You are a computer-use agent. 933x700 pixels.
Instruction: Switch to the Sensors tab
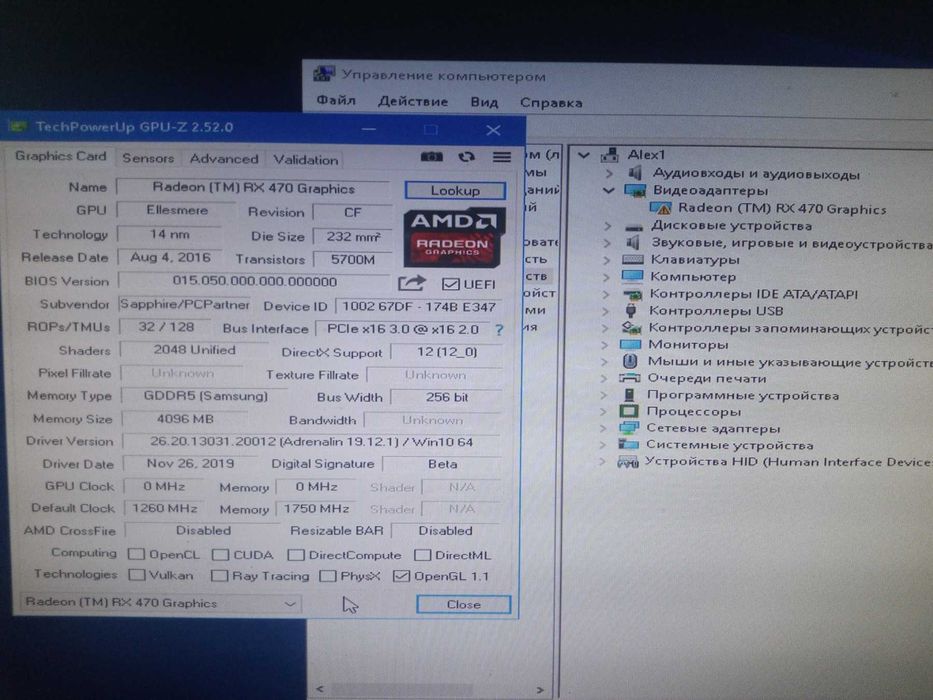(148, 158)
